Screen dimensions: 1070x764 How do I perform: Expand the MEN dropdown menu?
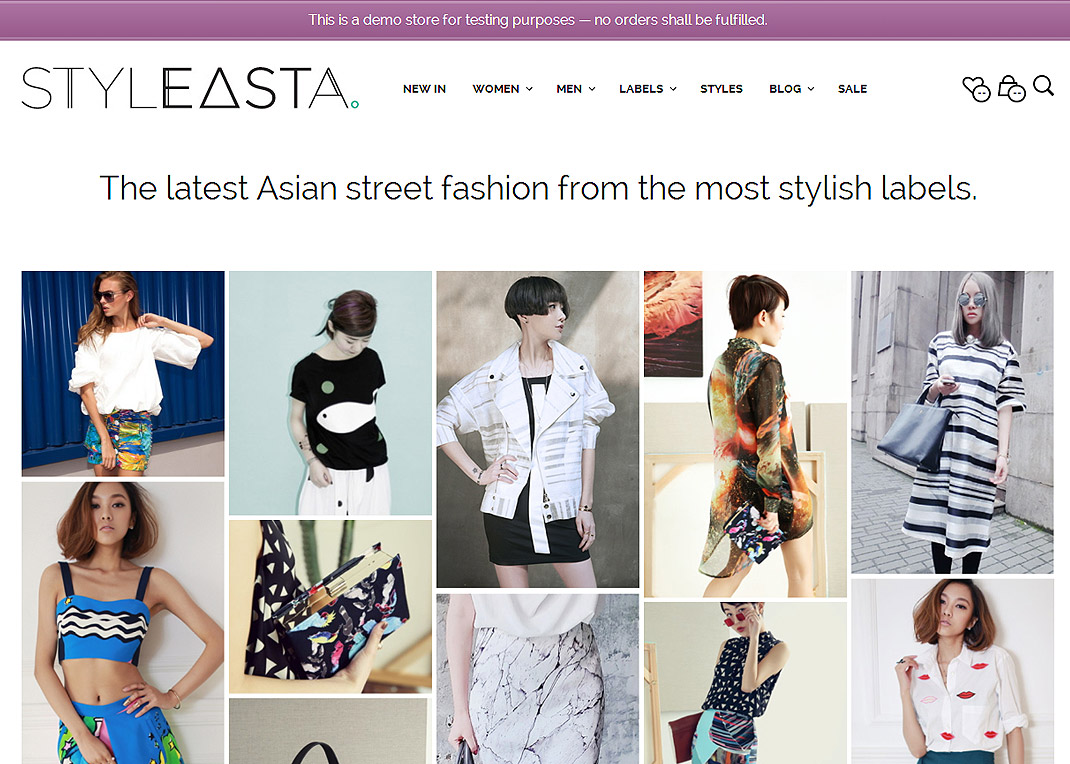[x=575, y=89]
